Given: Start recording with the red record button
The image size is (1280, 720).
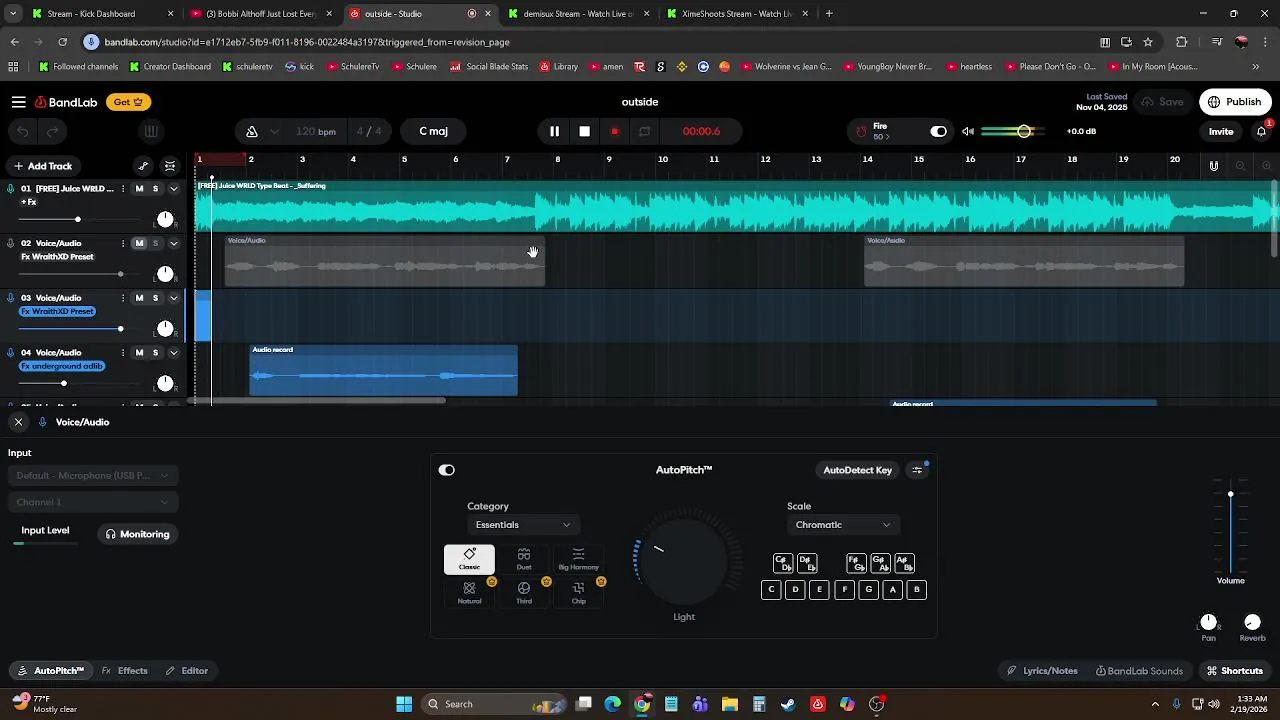Looking at the screenshot, I should point(615,131).
